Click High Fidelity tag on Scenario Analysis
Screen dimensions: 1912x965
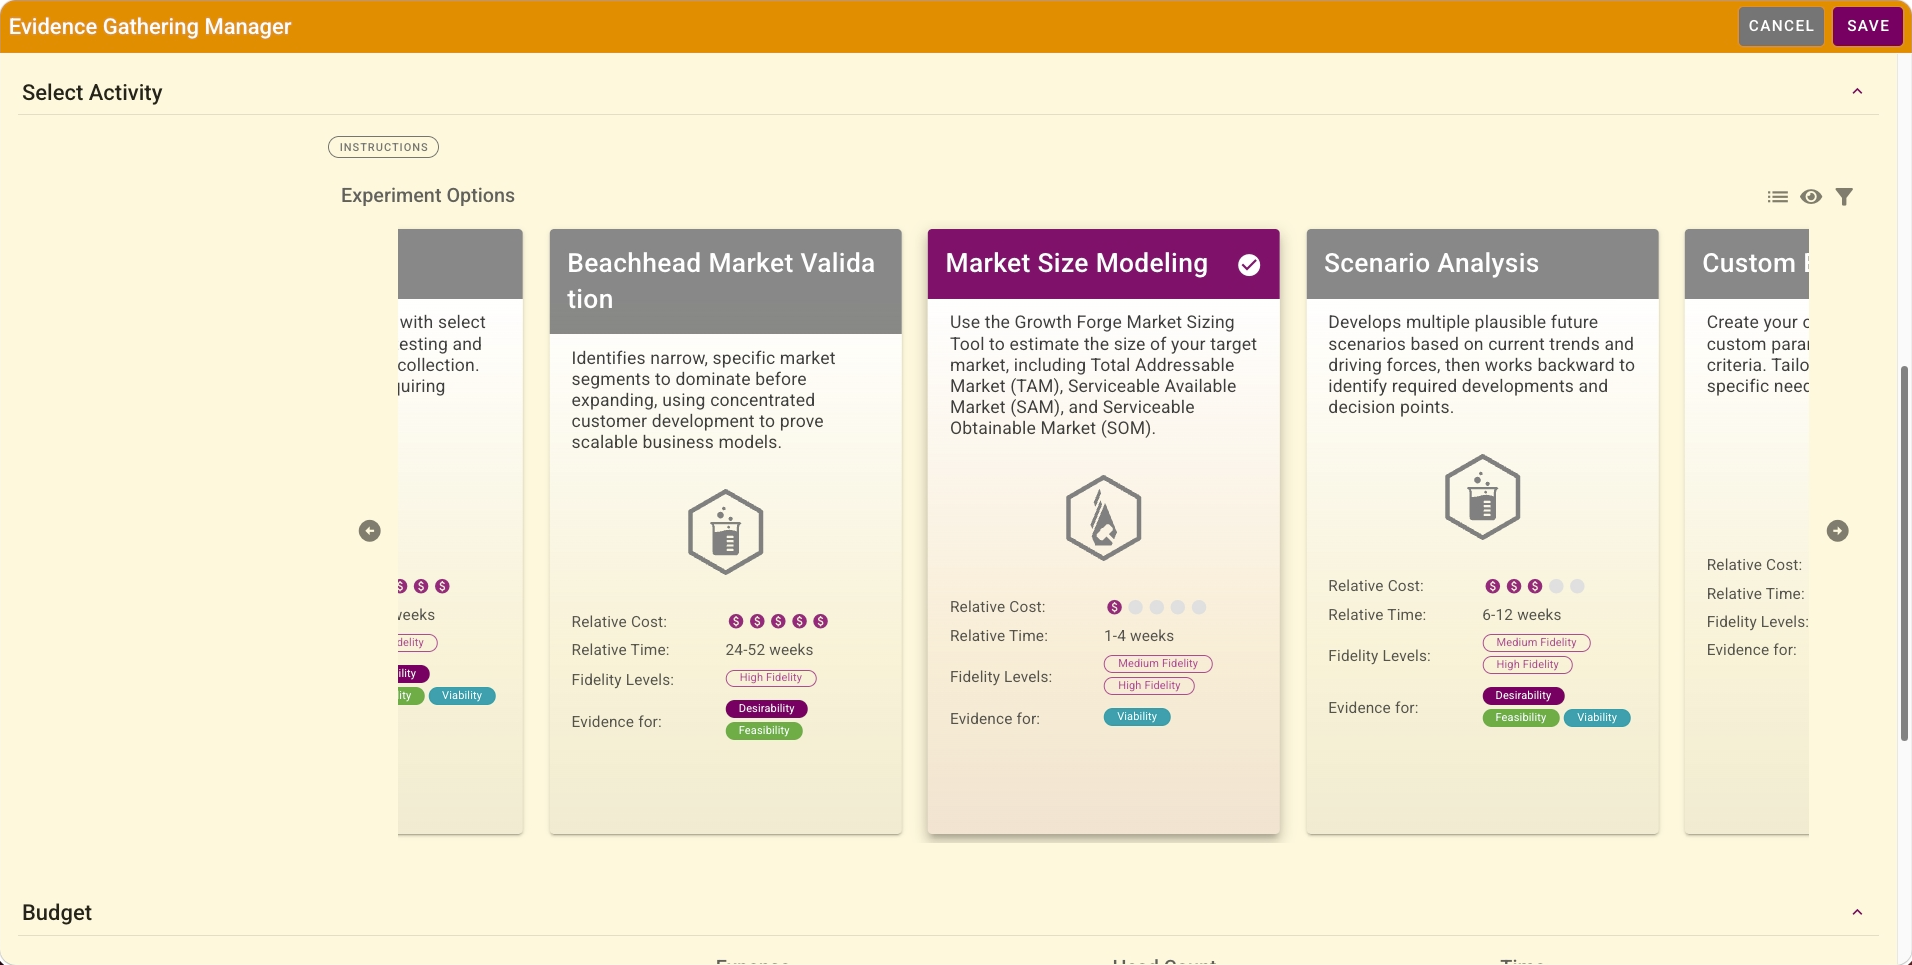pyautogui.click(x=1528, y=665)
